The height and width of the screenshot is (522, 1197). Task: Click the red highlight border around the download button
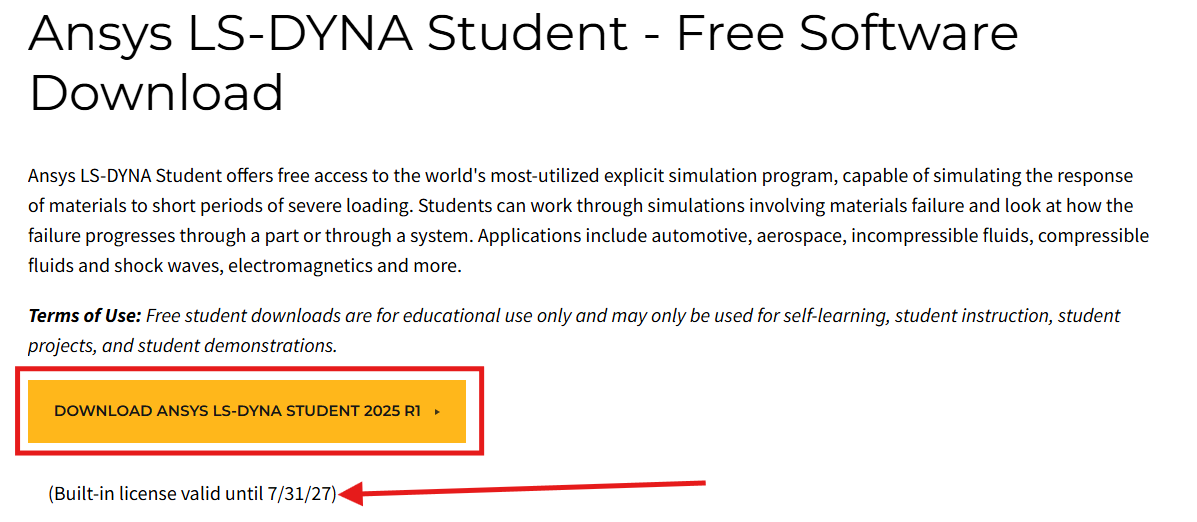pos(250,369)
